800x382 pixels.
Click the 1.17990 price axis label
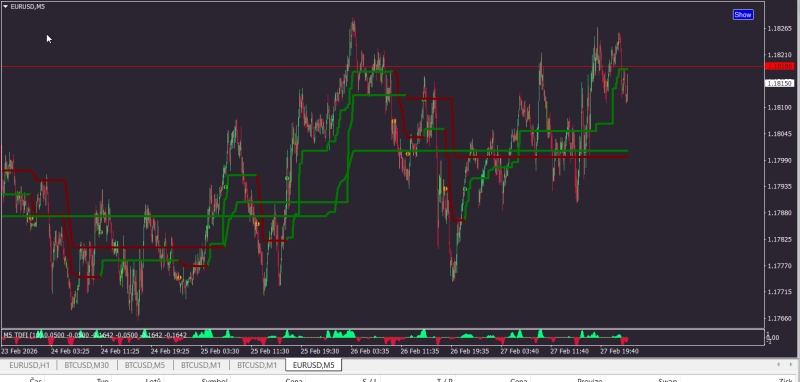click(x=780, y=161)
